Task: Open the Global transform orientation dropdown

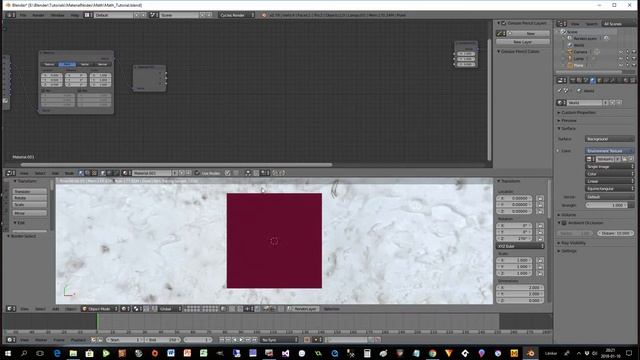Action: coord(170,309)
